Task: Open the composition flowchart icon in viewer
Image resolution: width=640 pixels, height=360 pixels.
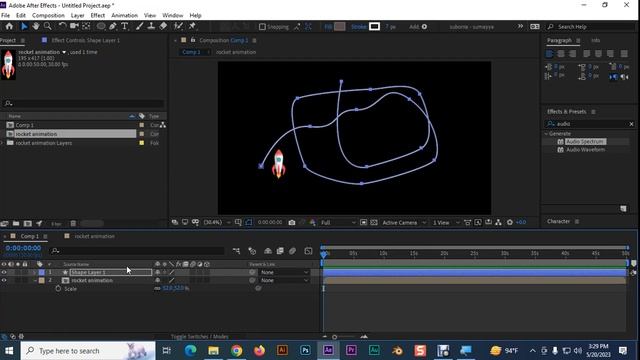Action: [498, 222]
